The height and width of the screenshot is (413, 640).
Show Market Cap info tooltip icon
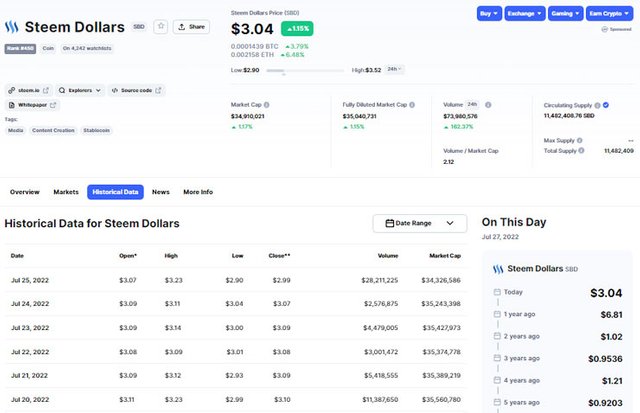[x=267, y=105]
